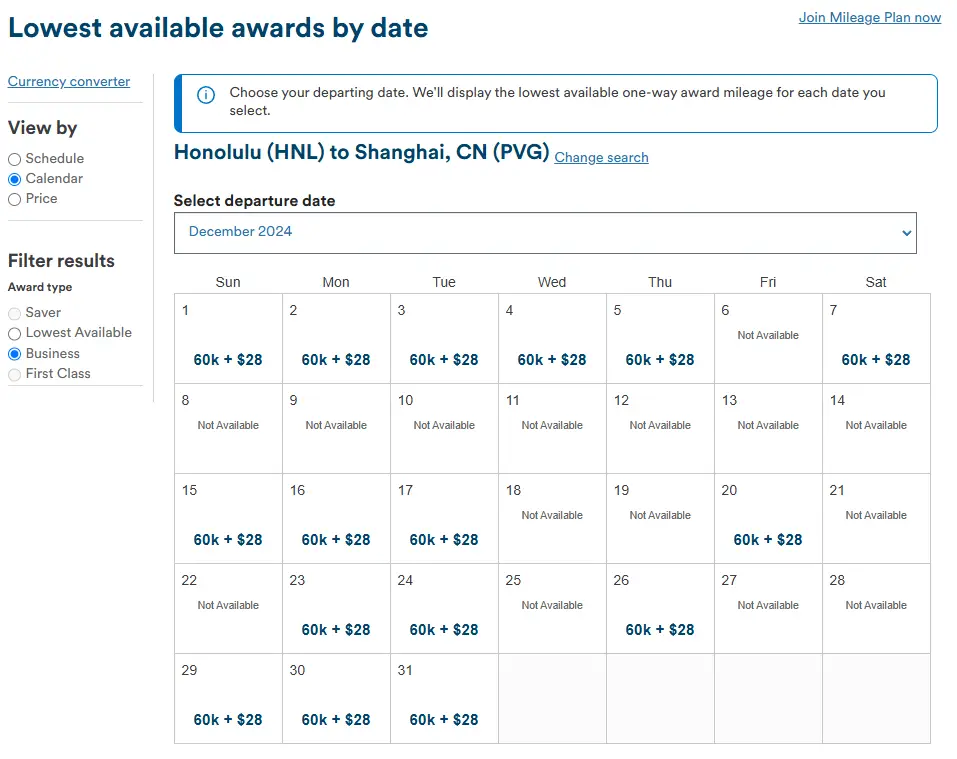This screenshot has width=957, height=759.
Task: Choose December 26 departure date
Action: click(x=660, y=629)
